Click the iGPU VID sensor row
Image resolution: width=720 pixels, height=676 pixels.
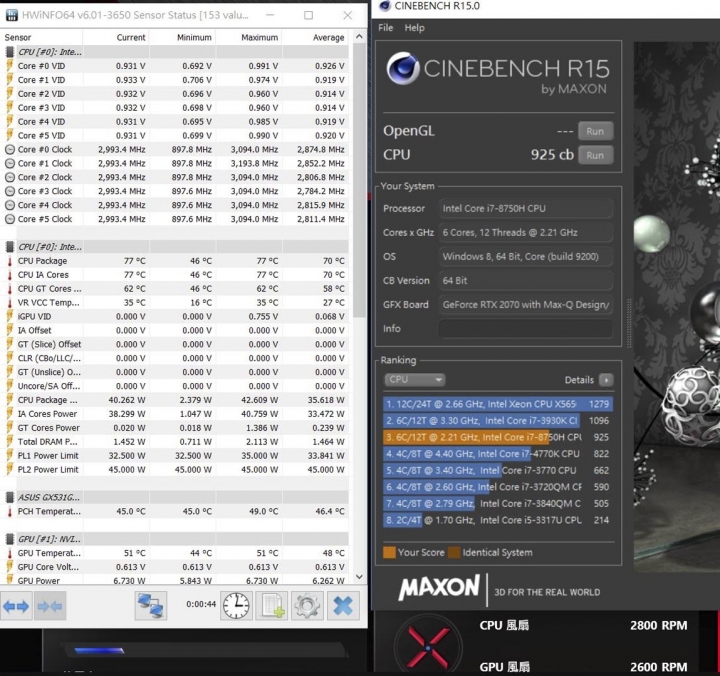coord(174,316)
